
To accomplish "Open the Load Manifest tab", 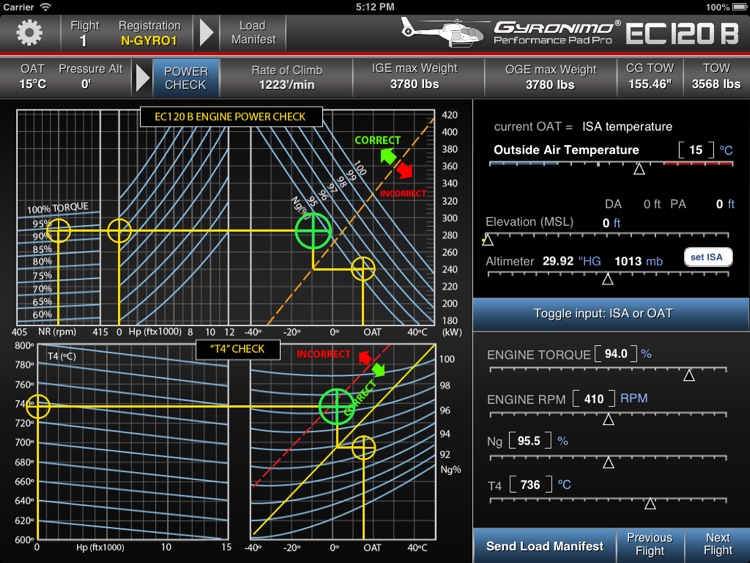I will point(253,33).
